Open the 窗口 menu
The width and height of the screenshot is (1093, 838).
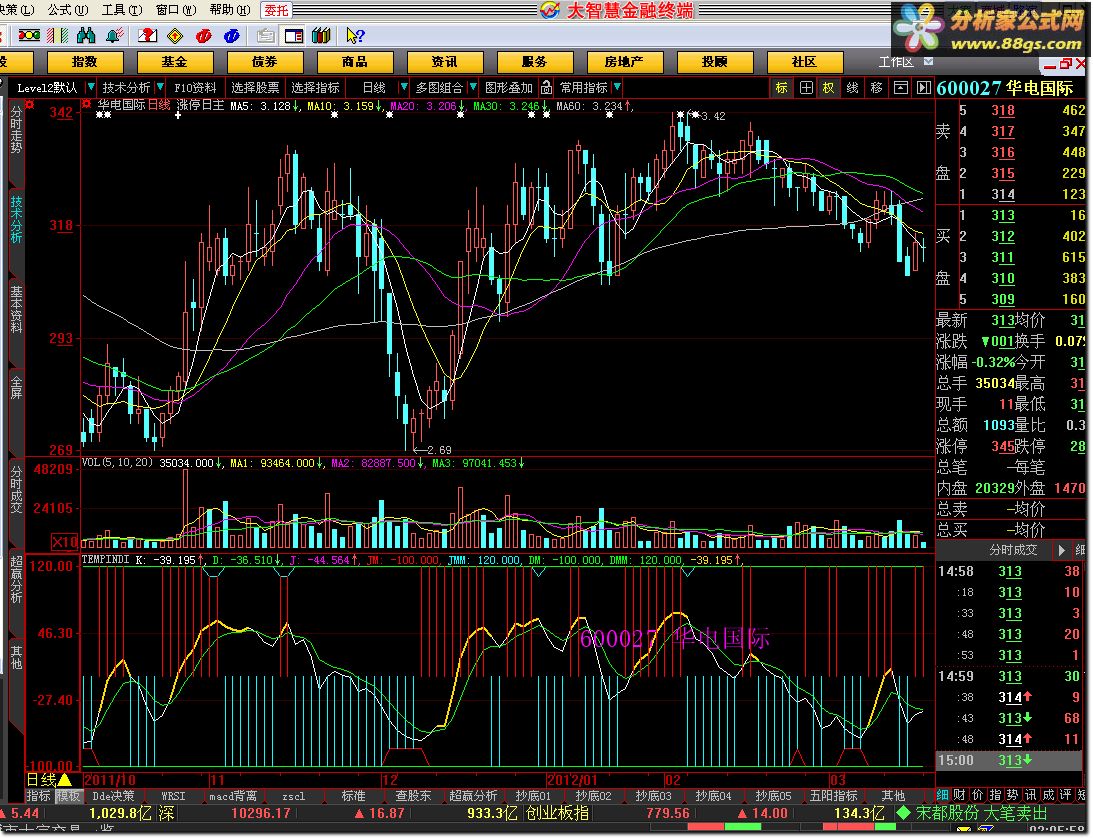click(x=176, y=10)
